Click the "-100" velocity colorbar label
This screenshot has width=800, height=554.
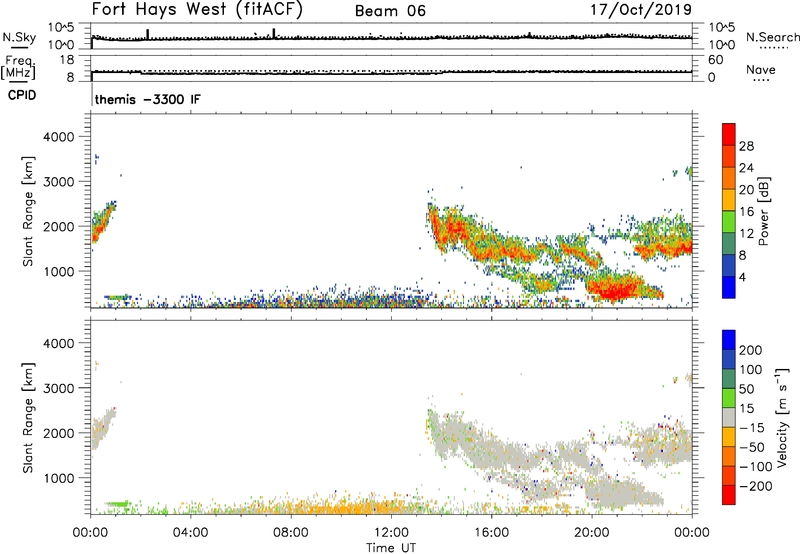755,466
